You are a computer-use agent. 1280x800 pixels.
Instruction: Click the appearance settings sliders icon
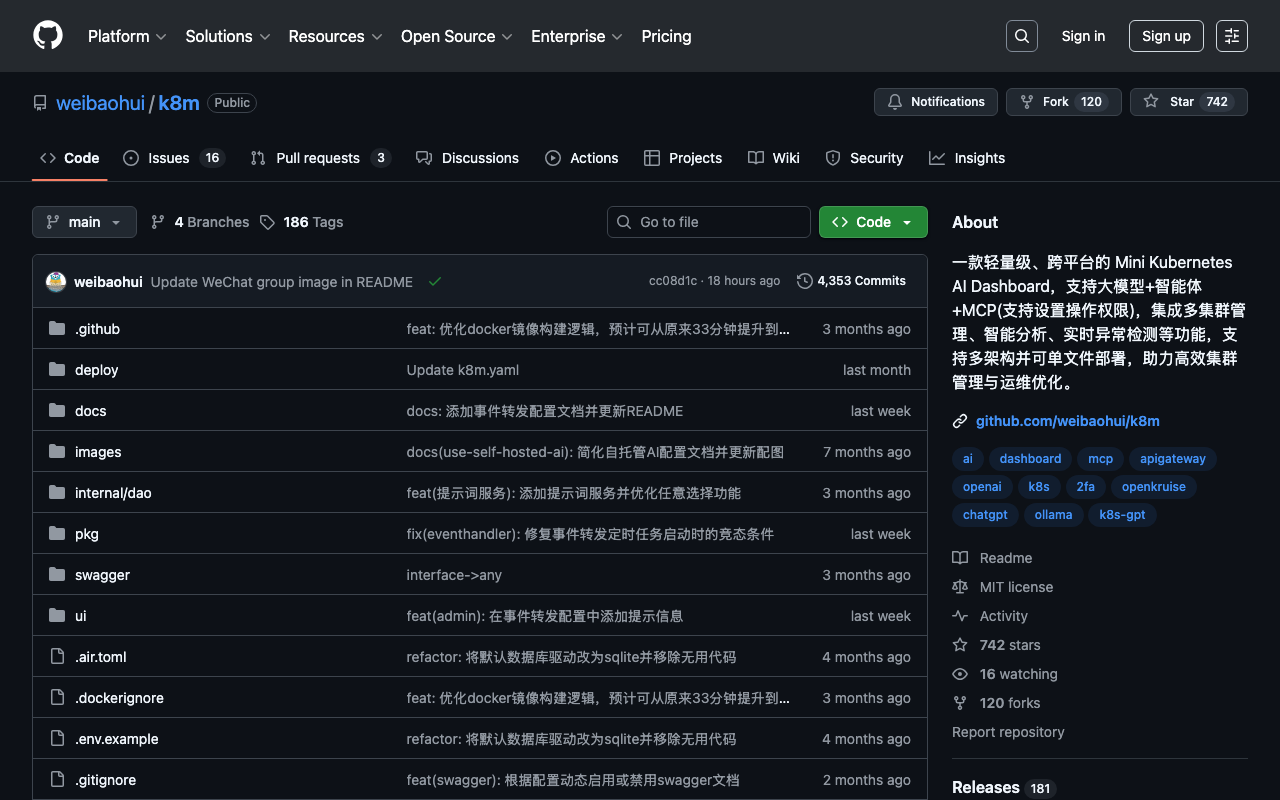[1231, 36]
